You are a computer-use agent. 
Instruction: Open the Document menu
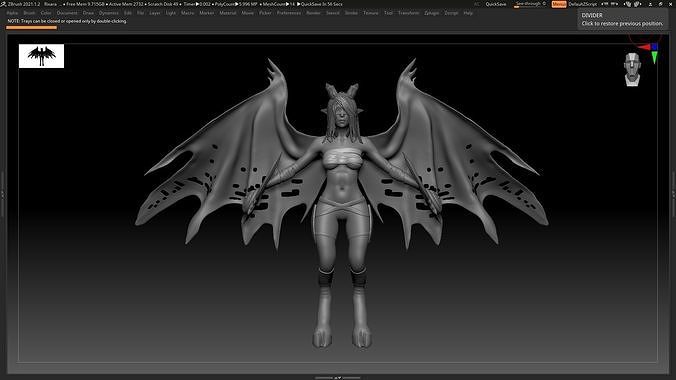[67, 13]
